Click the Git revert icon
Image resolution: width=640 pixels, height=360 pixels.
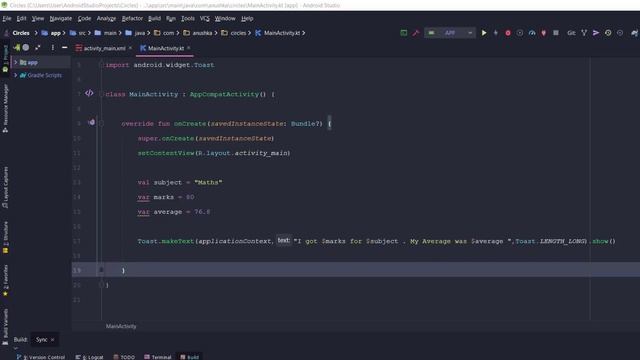[620, 33]
